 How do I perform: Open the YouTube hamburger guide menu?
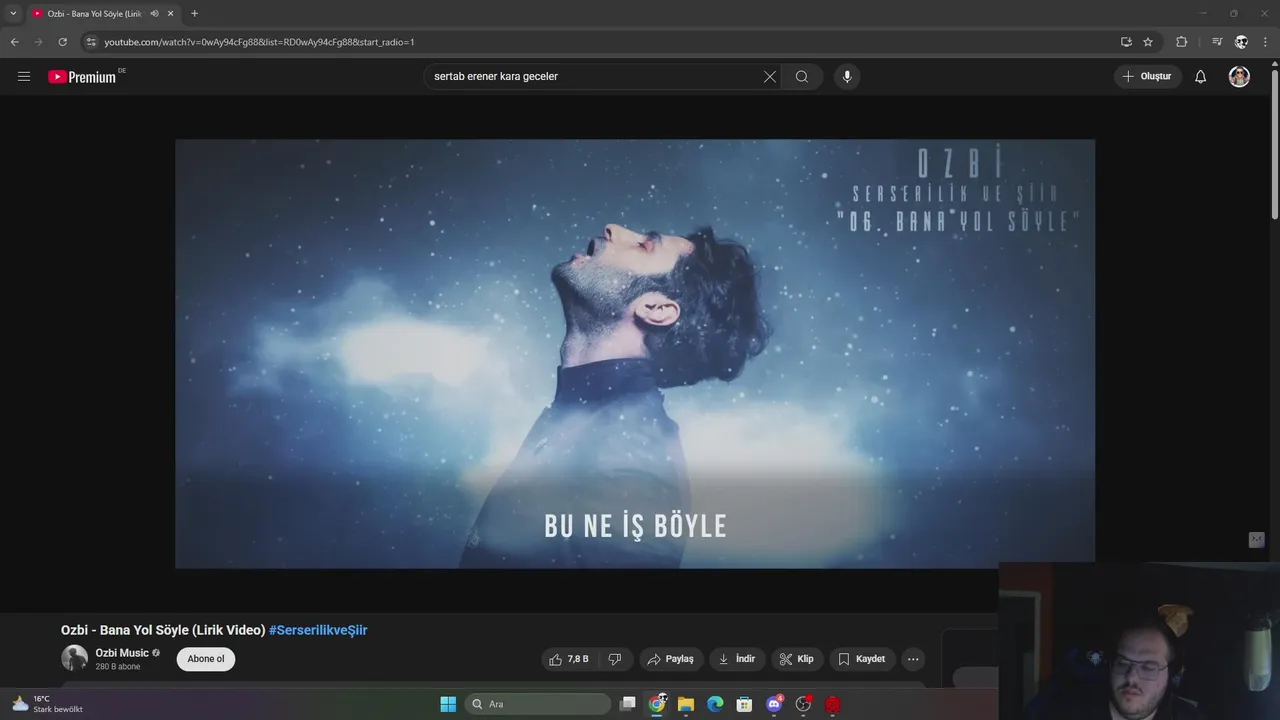(x=24, y=76)
